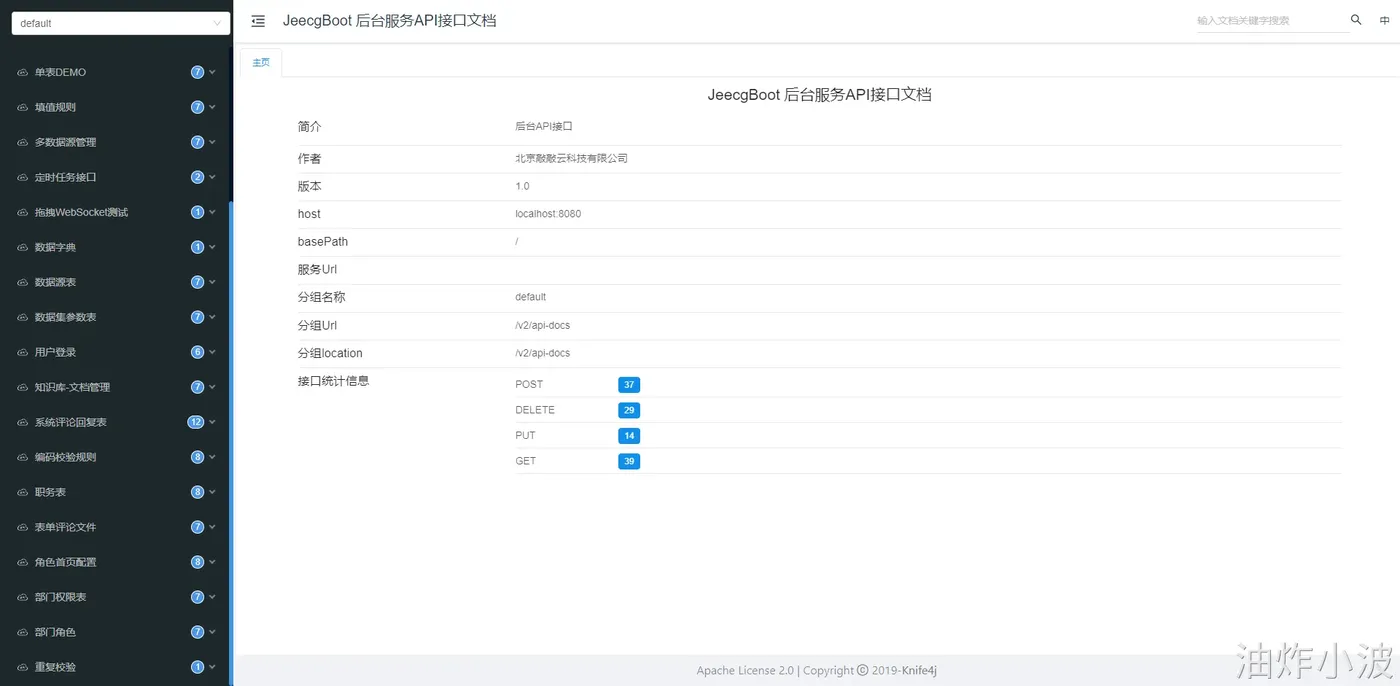Open the 多数据源管理 menu group
This screenshot has width=1400, height=686.
pyautogui.click(x=116, y=142)
